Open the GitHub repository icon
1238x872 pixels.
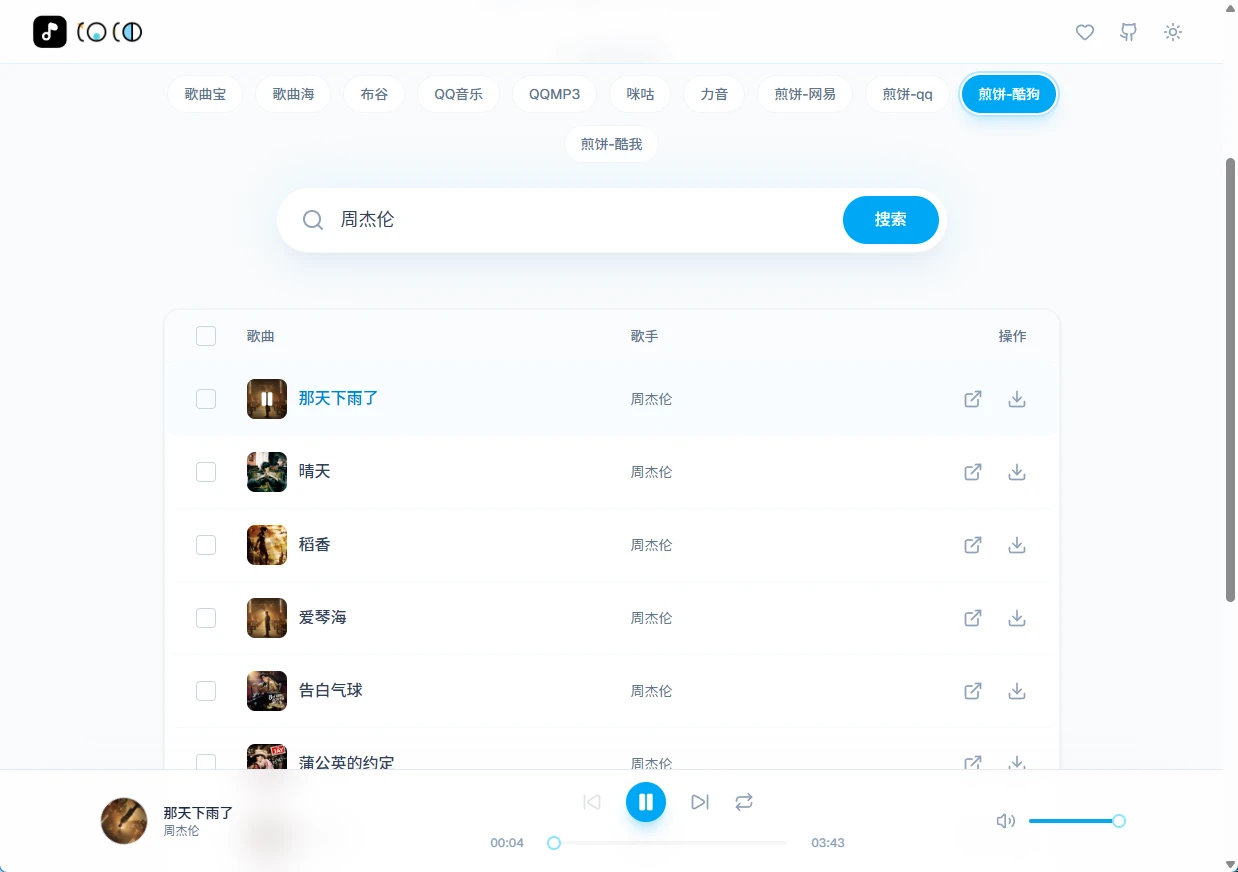1129,32
